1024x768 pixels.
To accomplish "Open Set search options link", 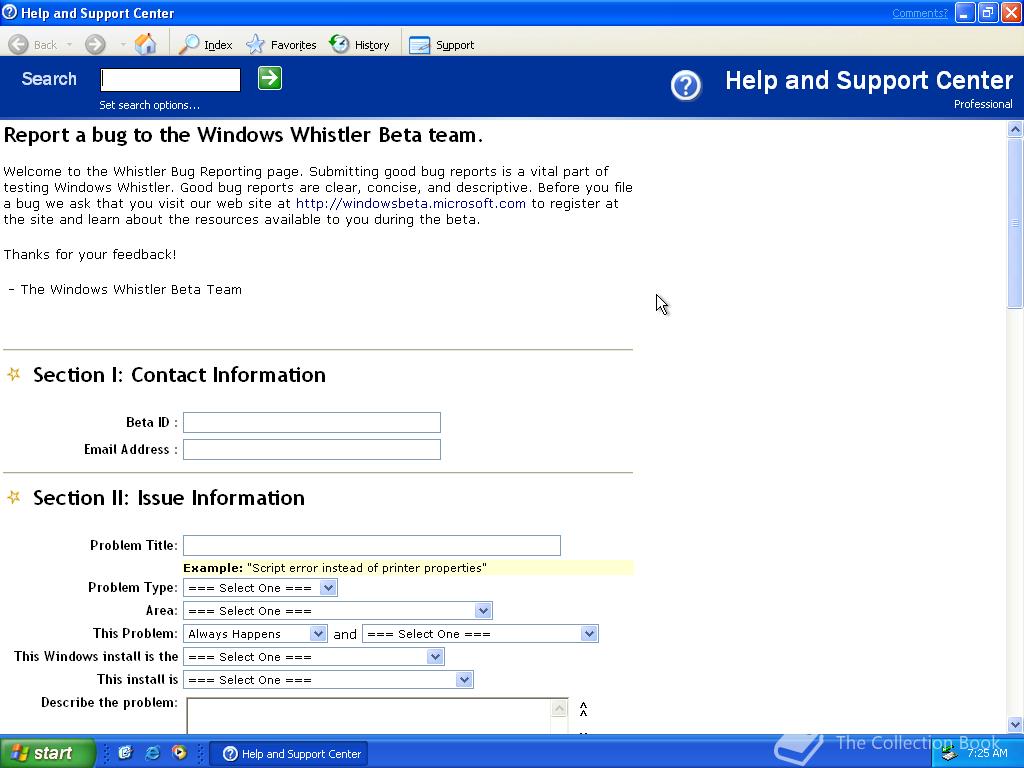I will coord(150,105).
